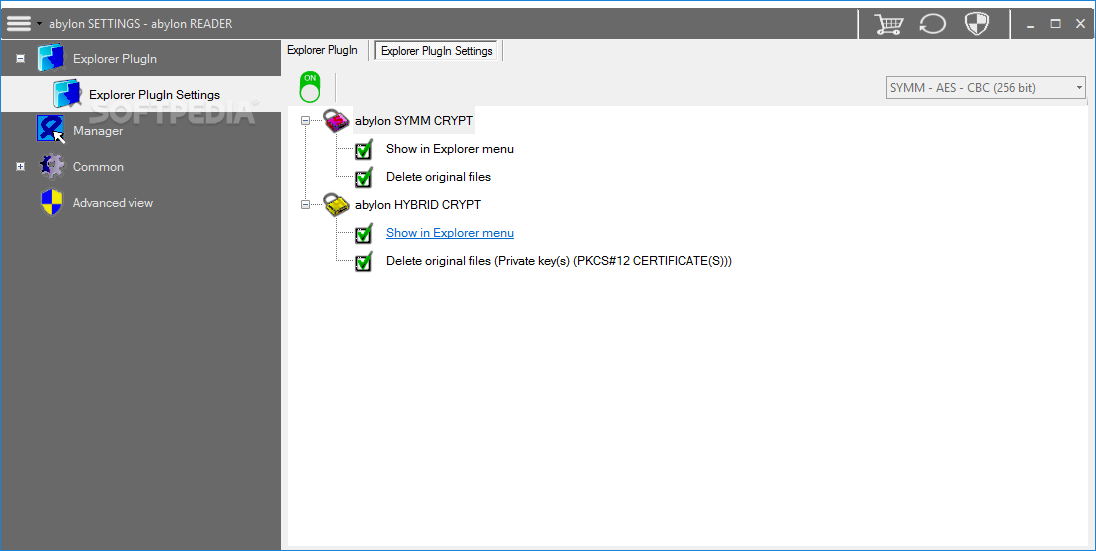
Task: Uncheck HYBRID CRYPT Show in Explorer menu checkbox
Action: (363, 234)
